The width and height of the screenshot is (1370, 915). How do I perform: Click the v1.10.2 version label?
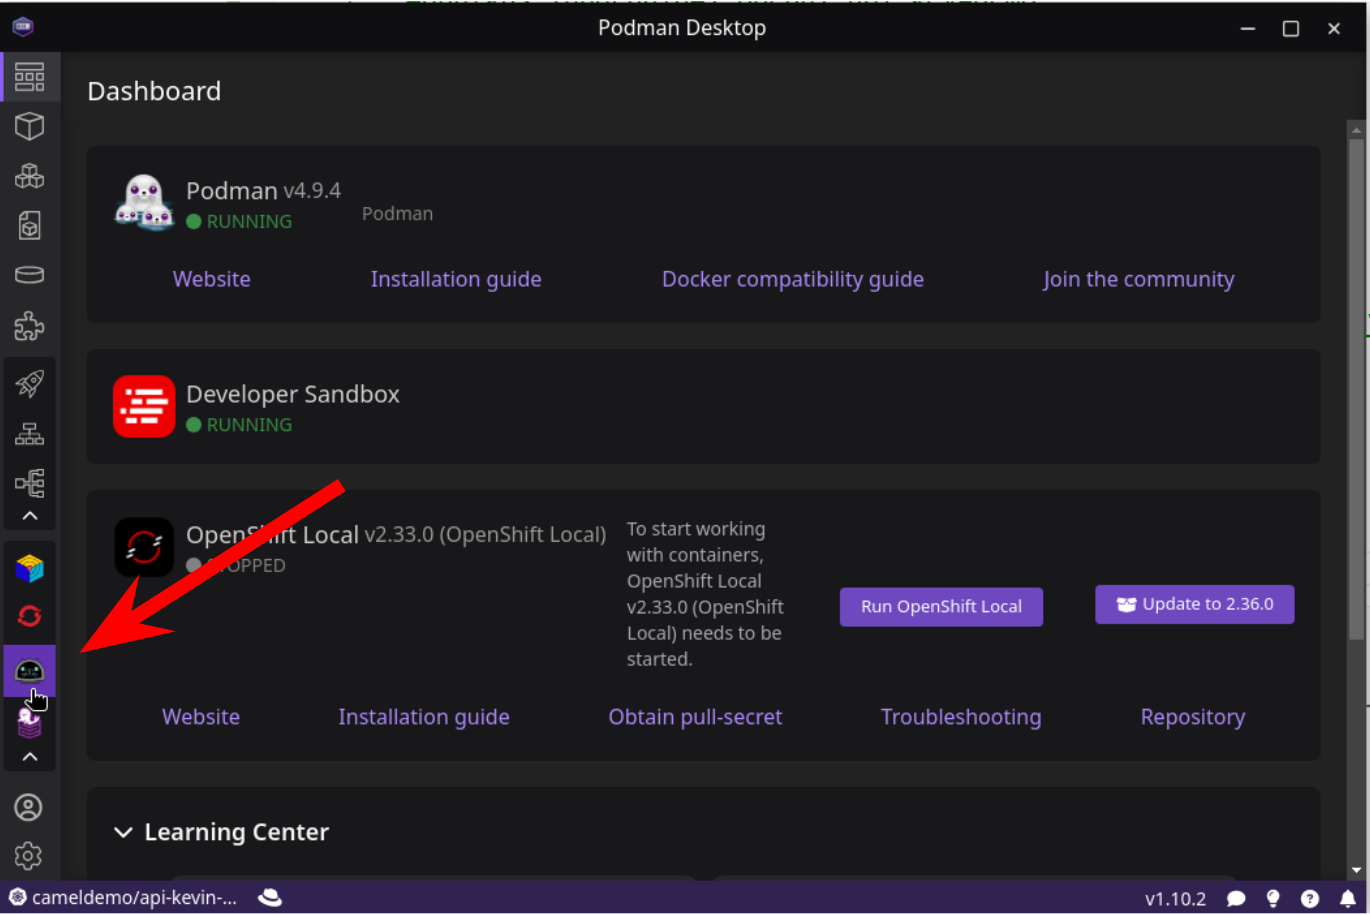pos(1175,899)
